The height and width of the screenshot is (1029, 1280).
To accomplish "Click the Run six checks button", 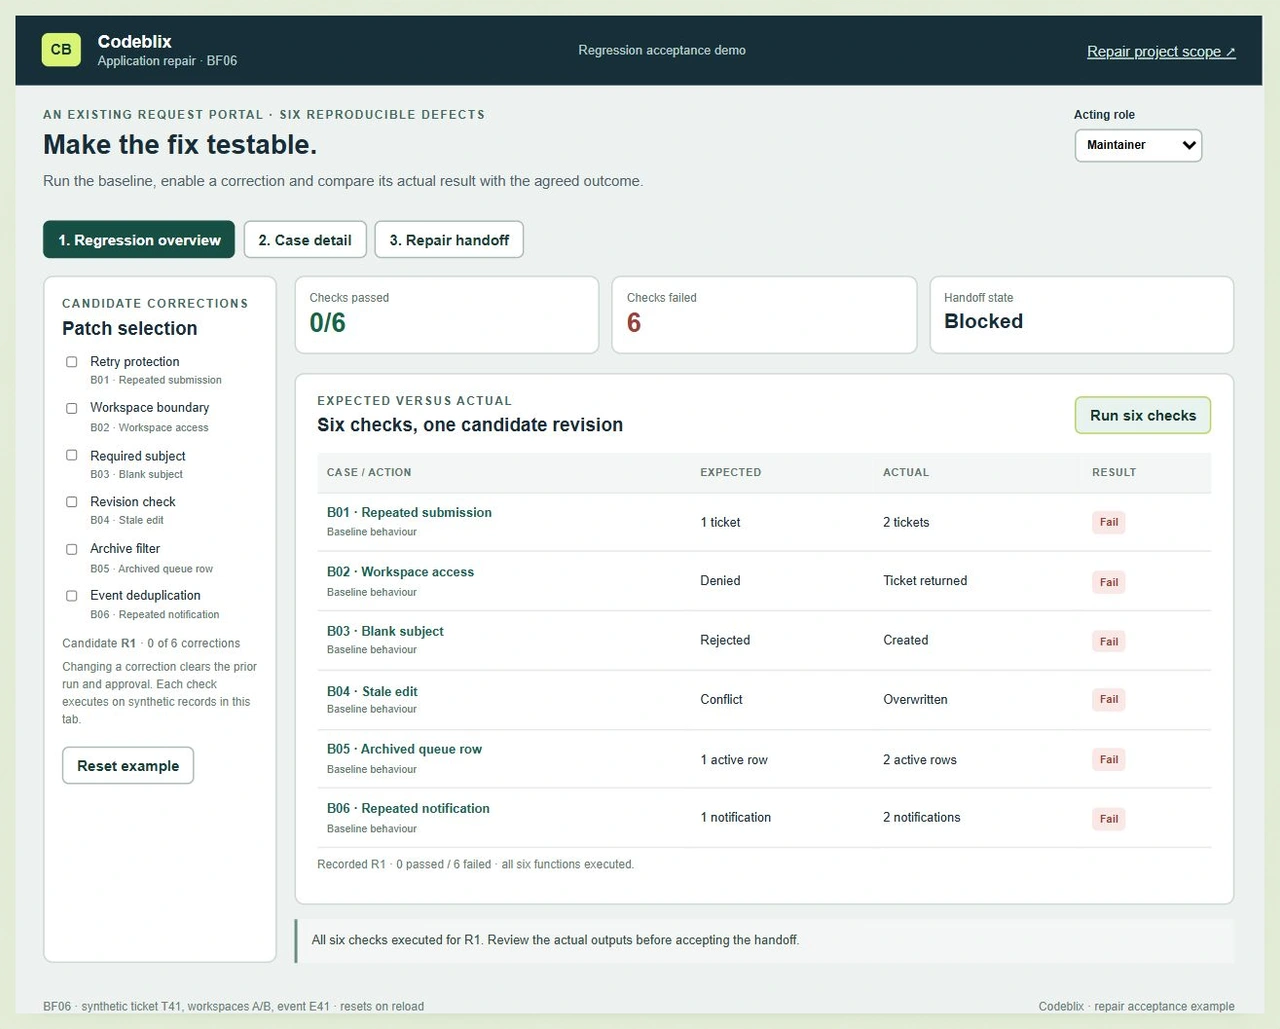I will [1143, 415].
